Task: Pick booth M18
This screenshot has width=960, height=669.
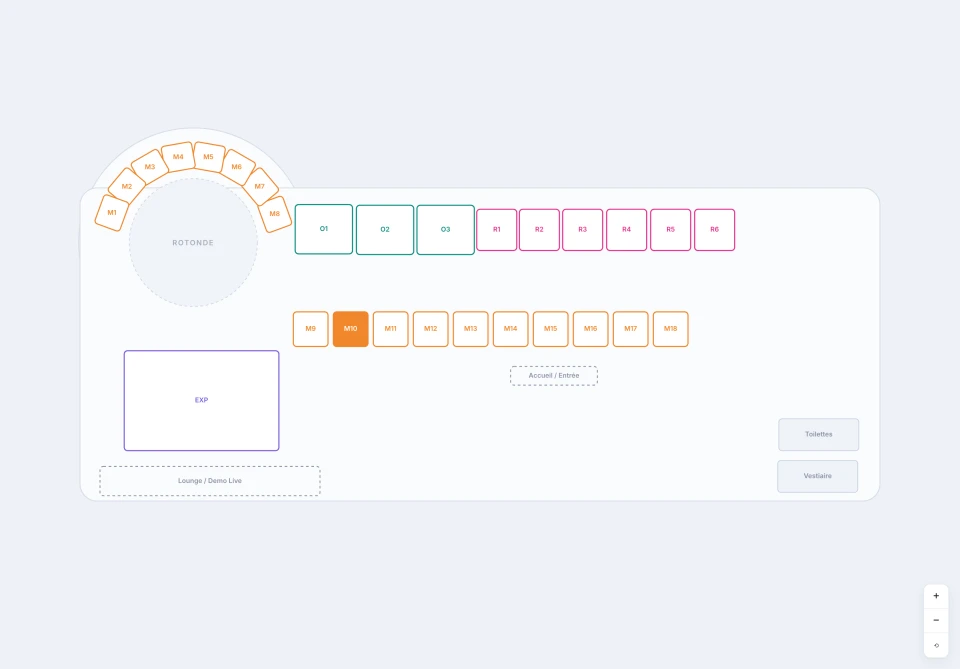Action: click(x=670, y=329)
